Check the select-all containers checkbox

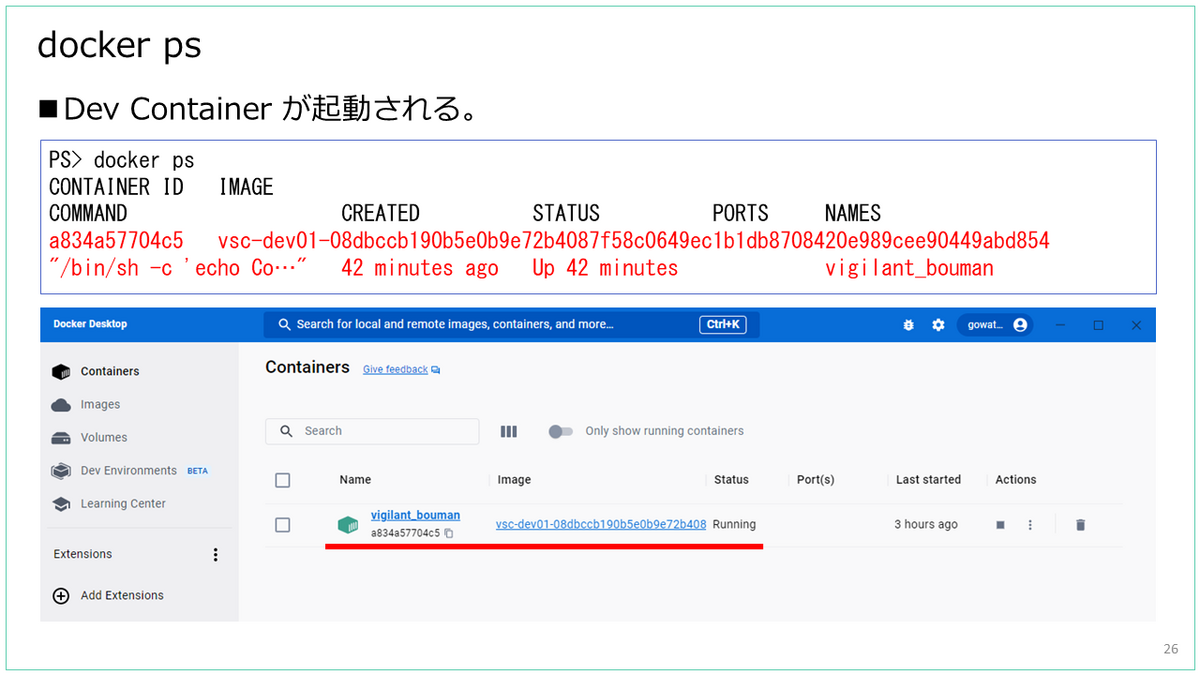coord(282,480)
